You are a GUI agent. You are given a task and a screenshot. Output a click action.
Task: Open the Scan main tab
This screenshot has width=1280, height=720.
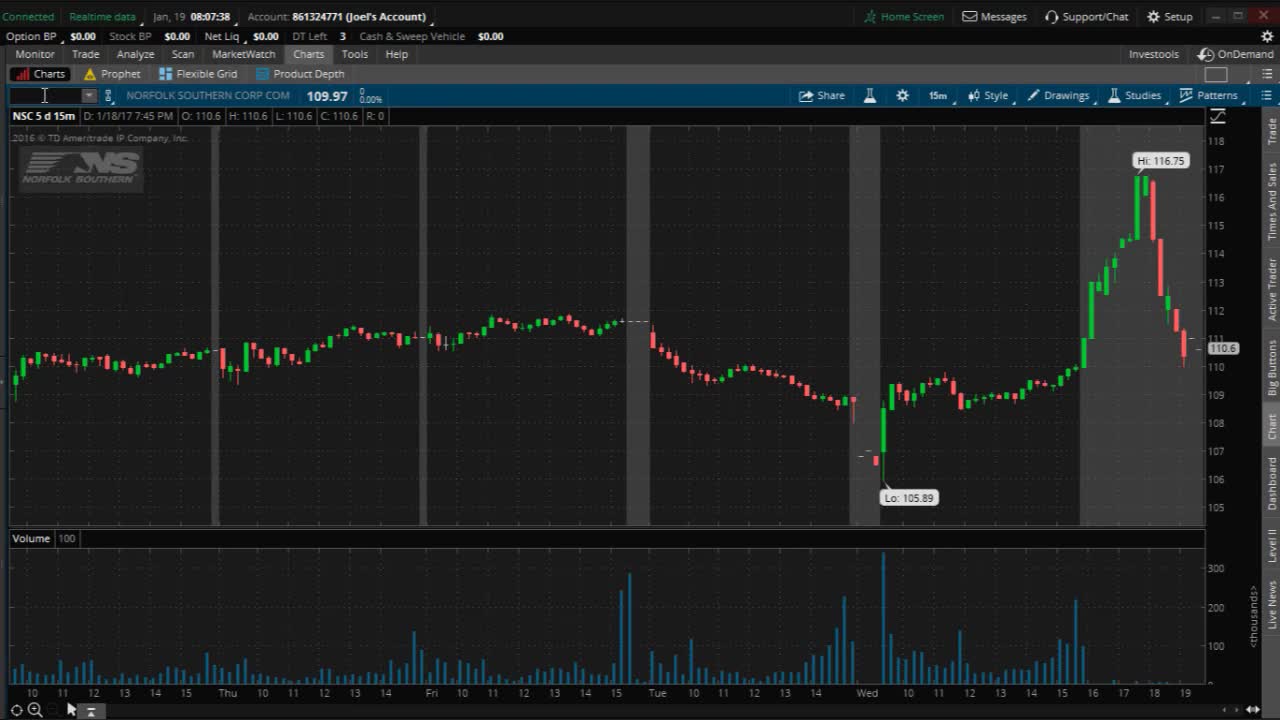click(183, 54)
